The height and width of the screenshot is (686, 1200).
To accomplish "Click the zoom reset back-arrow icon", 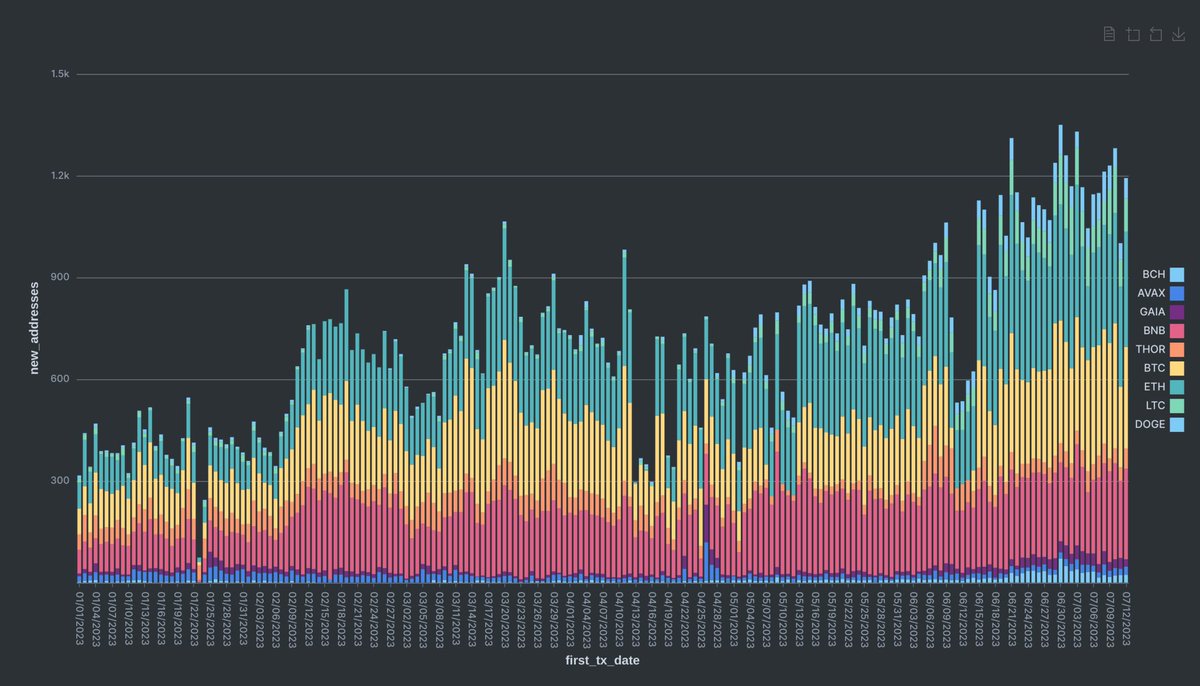I will tap(1156, 34).
